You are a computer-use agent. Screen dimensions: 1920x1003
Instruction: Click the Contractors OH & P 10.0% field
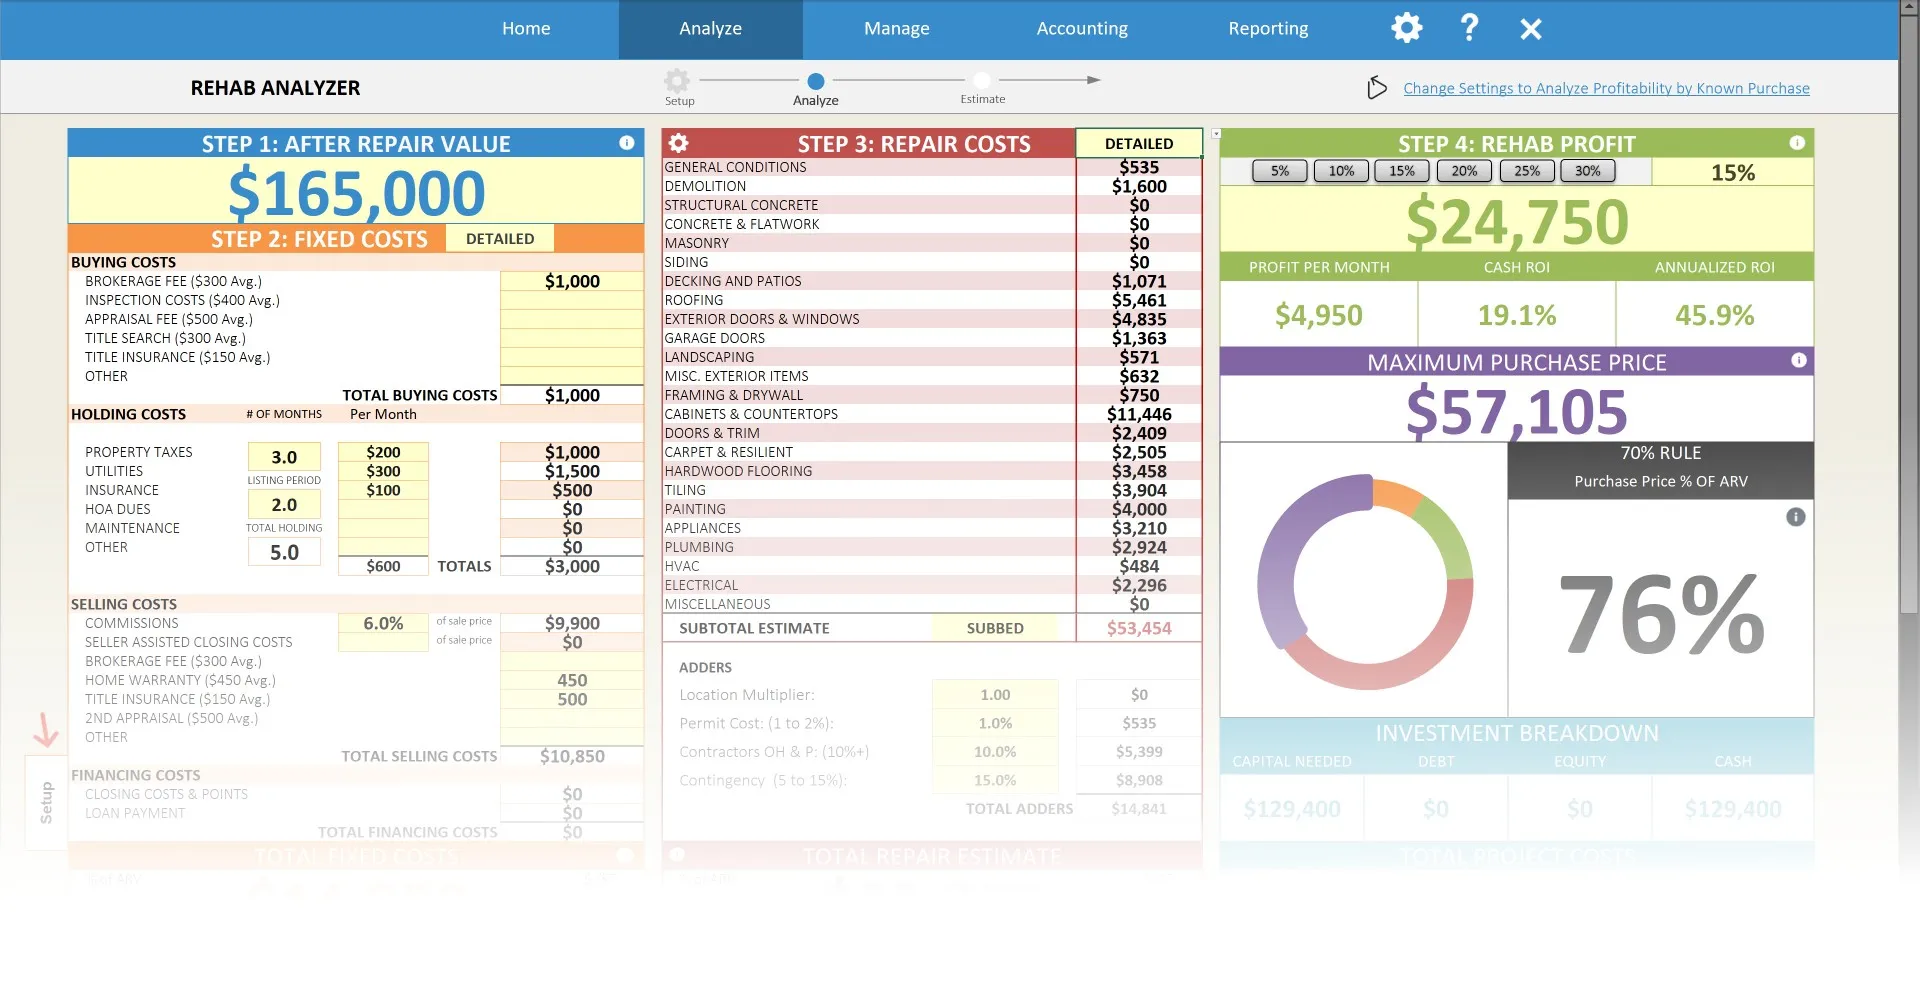[x=995, y=751]
